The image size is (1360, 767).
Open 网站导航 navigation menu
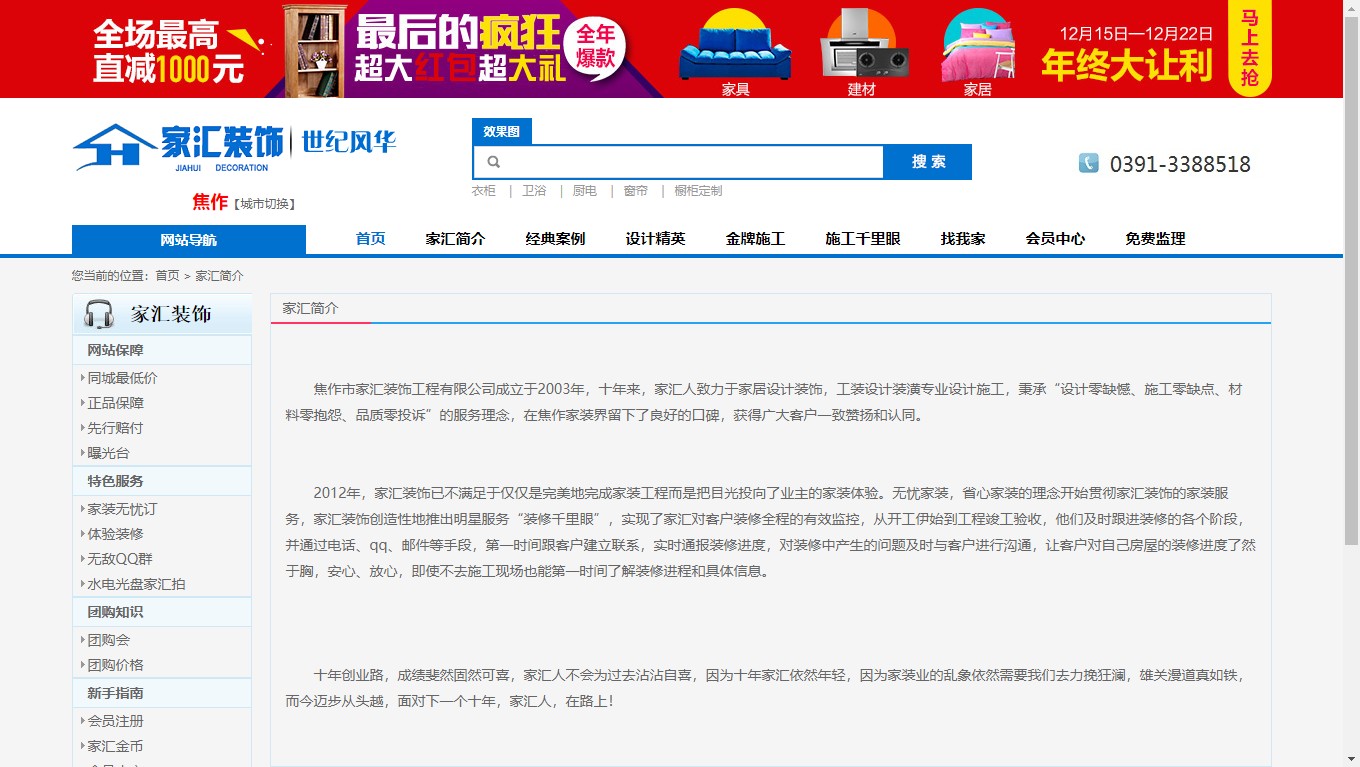188,240
